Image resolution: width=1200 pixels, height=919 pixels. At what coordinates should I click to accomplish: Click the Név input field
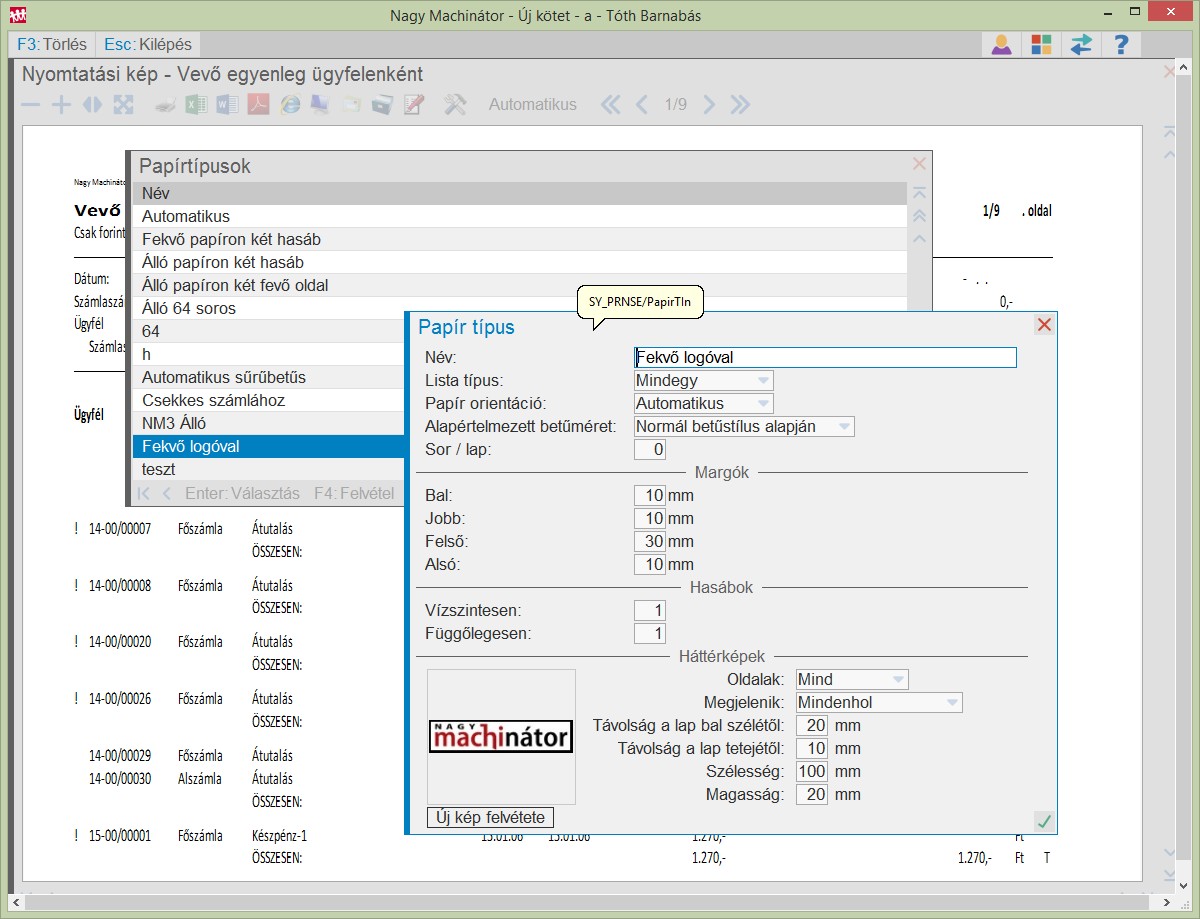pos(825,357)
